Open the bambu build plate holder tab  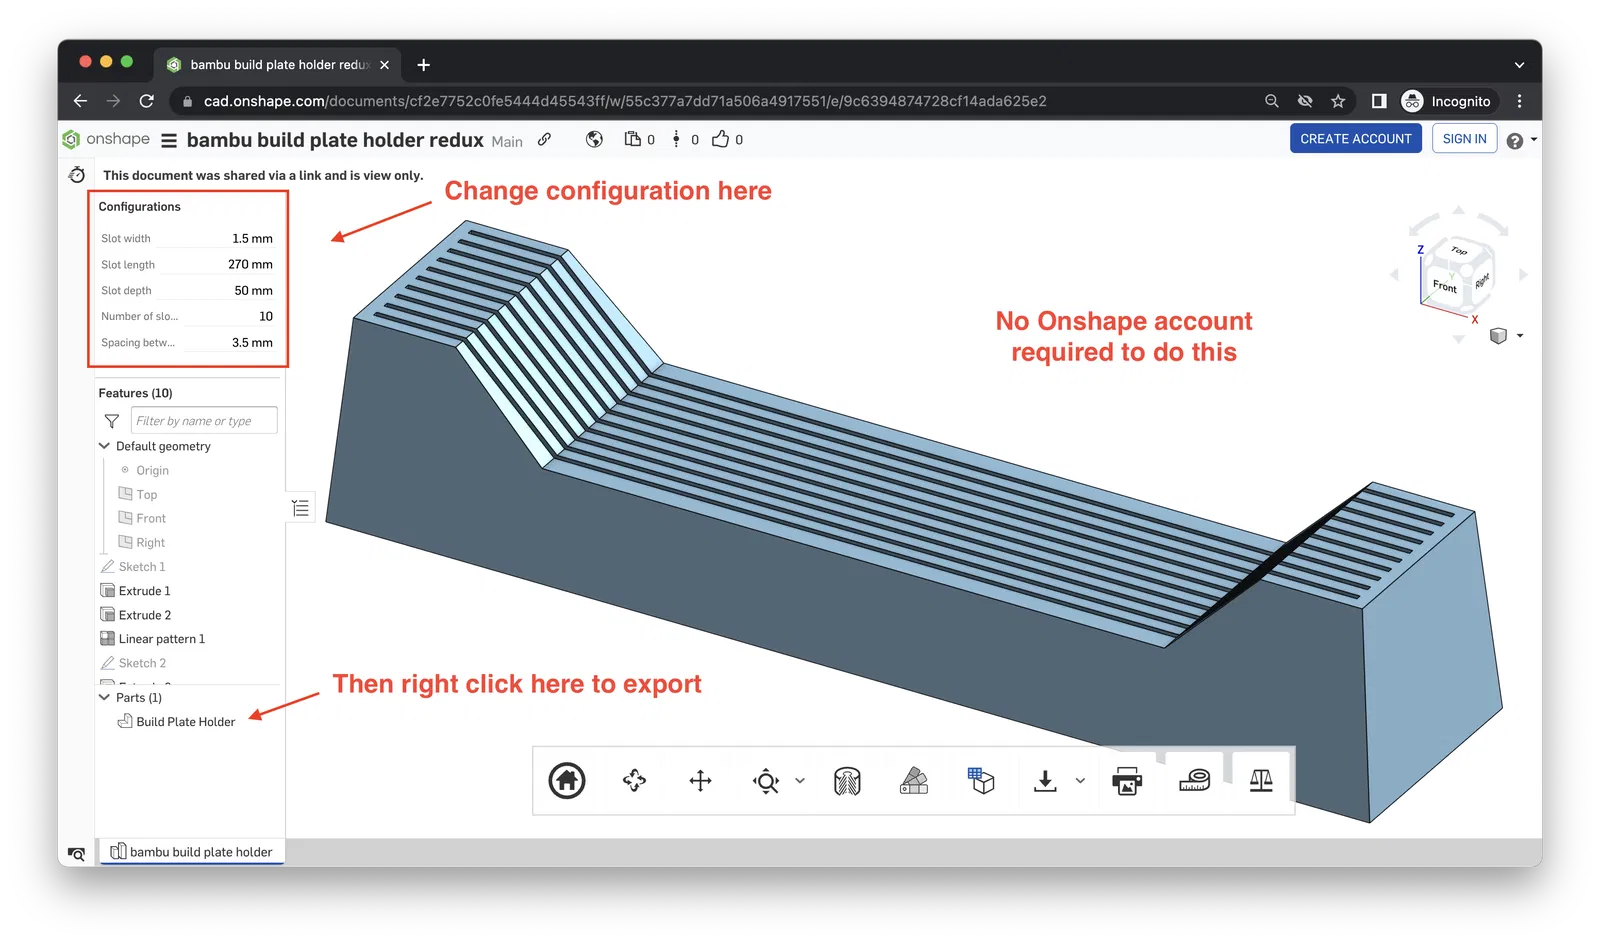pyautogui.click(x=191, y=852)
